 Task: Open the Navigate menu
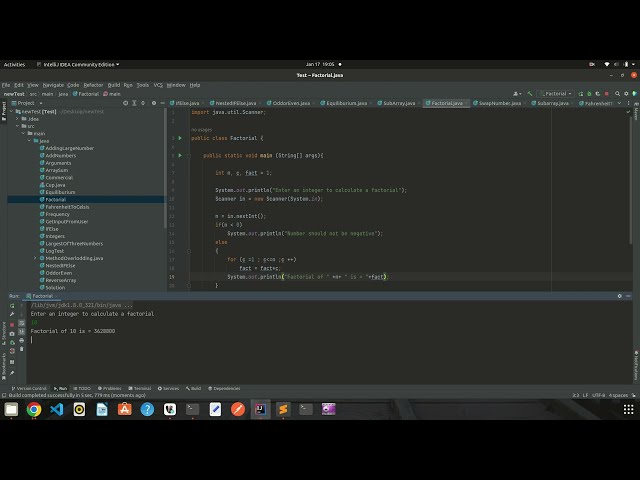point(53,85)
